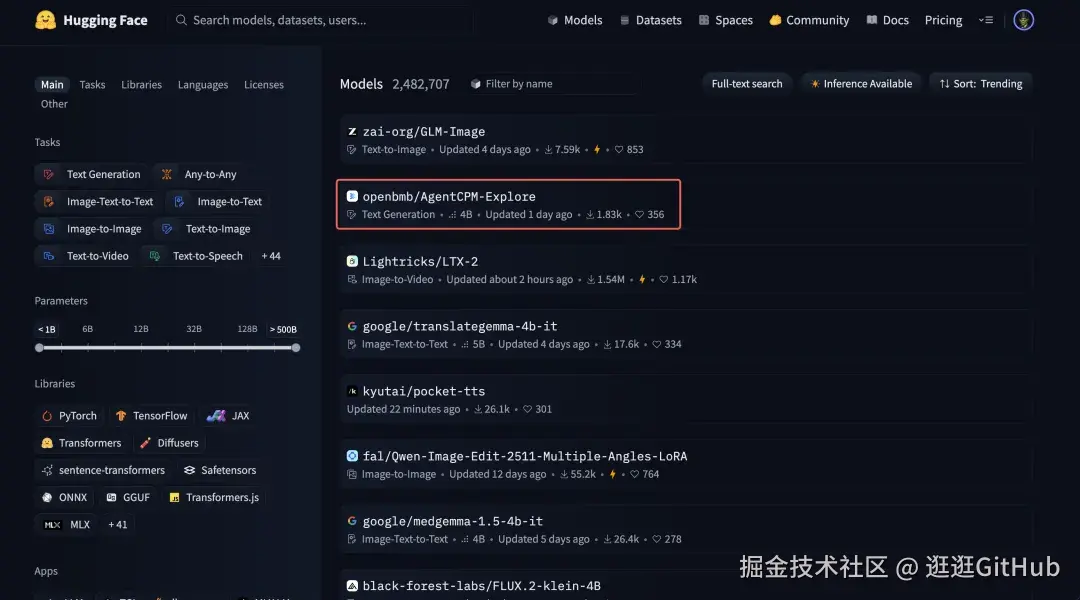
Task: Click the 32B mark on parameters slider
Action: (x=194, y=329)
